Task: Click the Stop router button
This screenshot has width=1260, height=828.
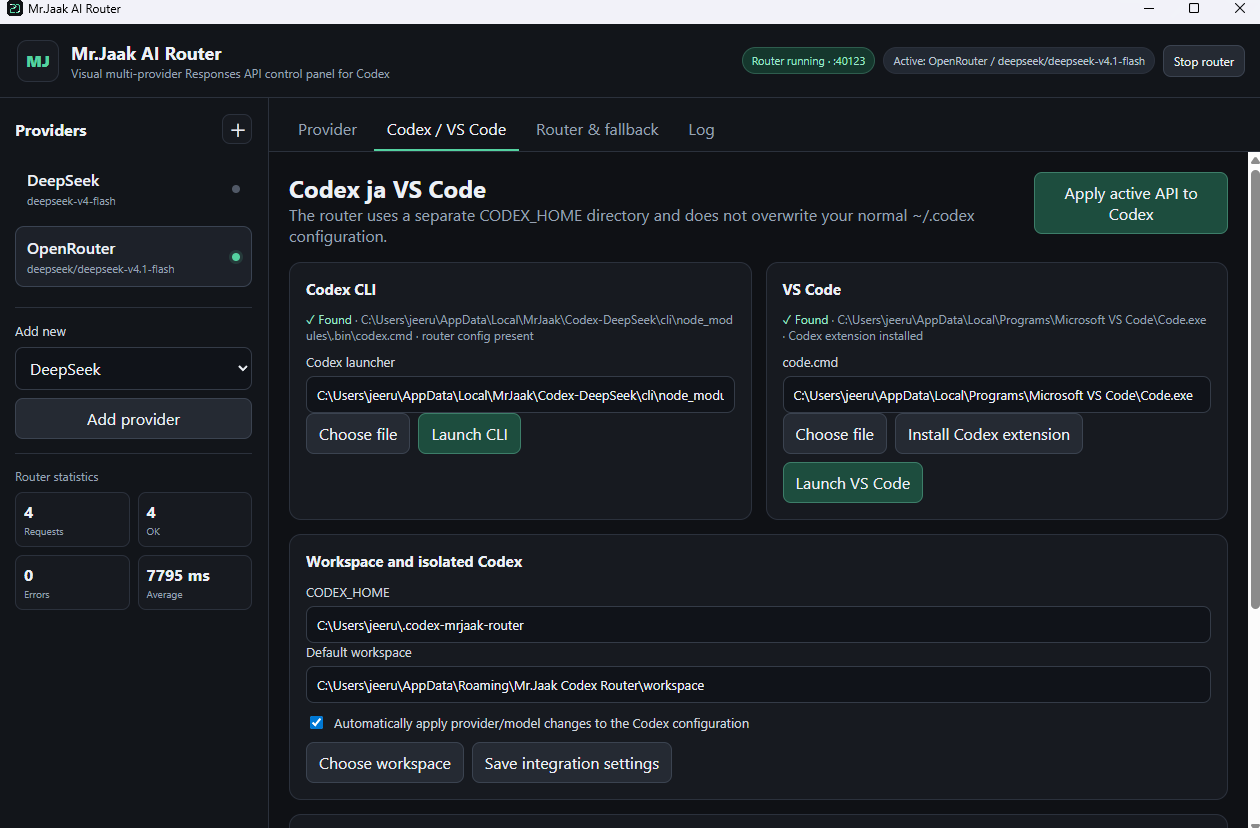Action: click(x=1203, y=61)
